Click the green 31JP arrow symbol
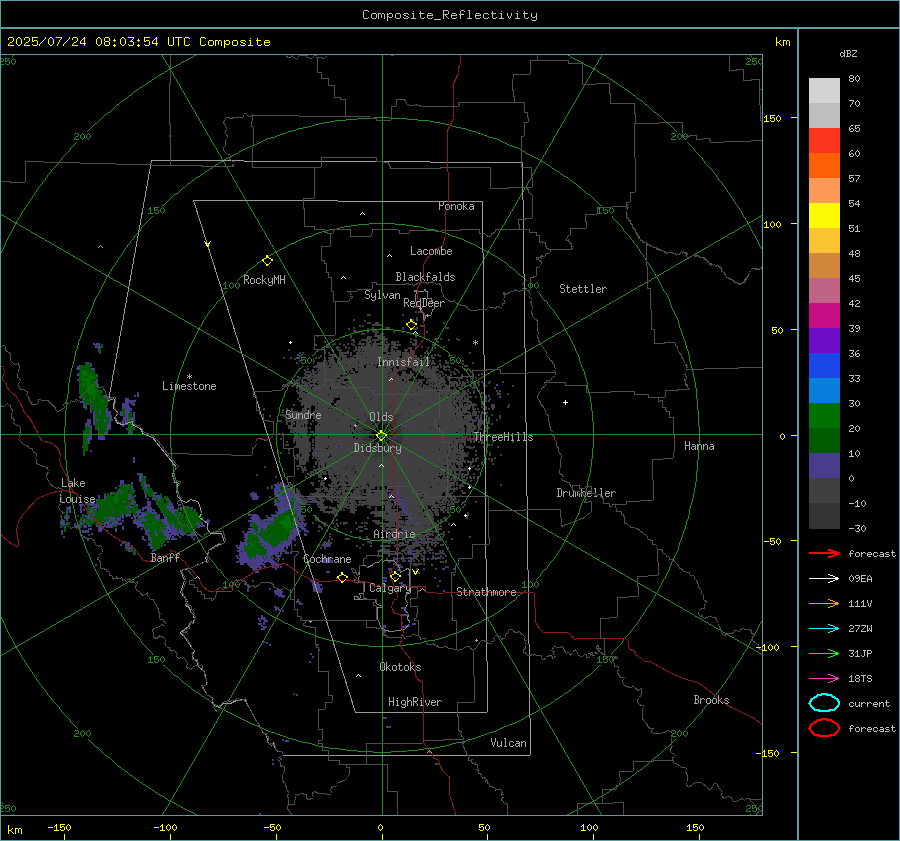This screenshot has height=841, width=900. pyautogui.click(x=824, y=653)
